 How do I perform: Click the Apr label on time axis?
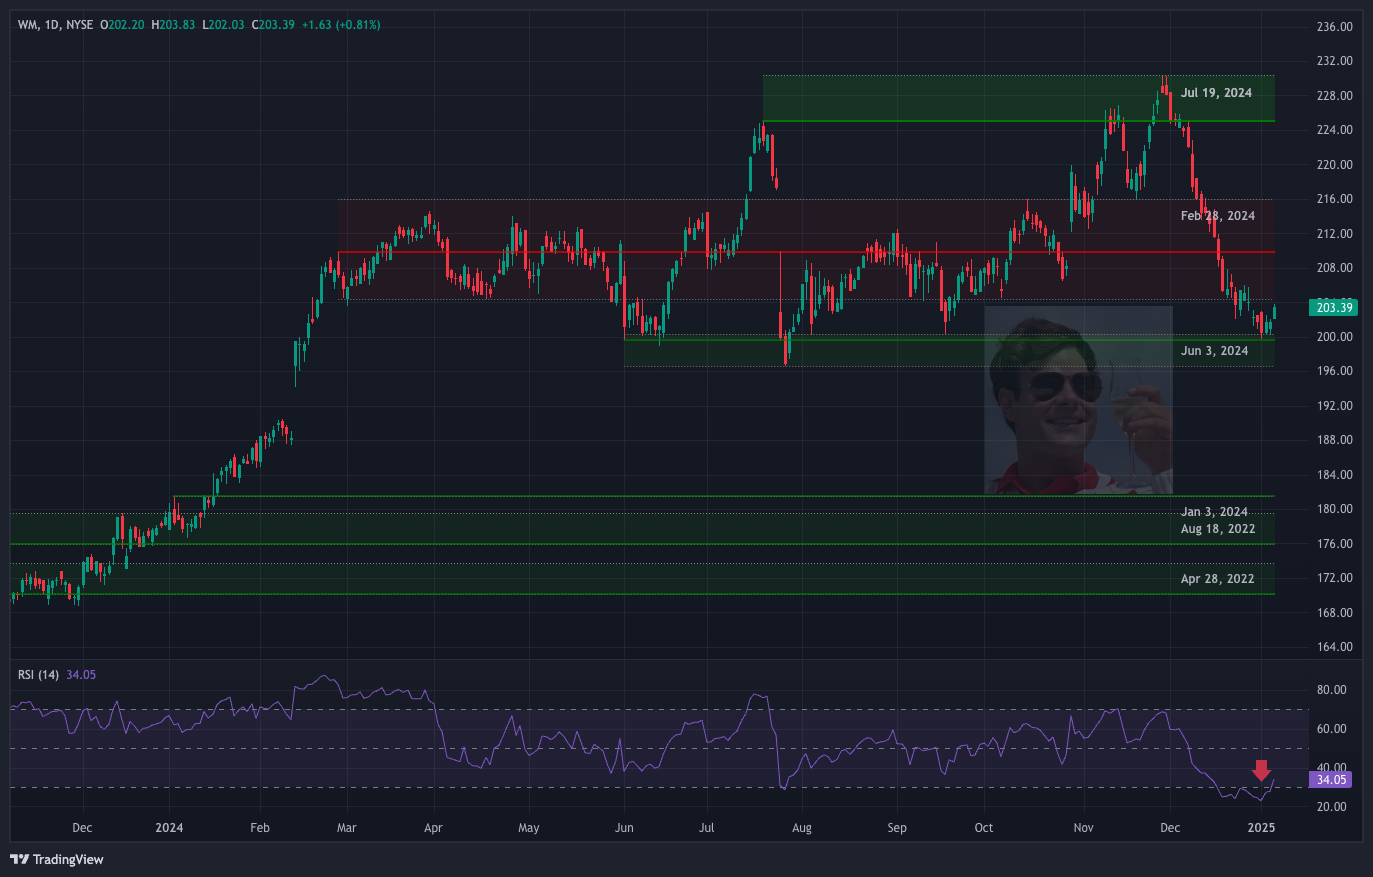tap(433, 828)
